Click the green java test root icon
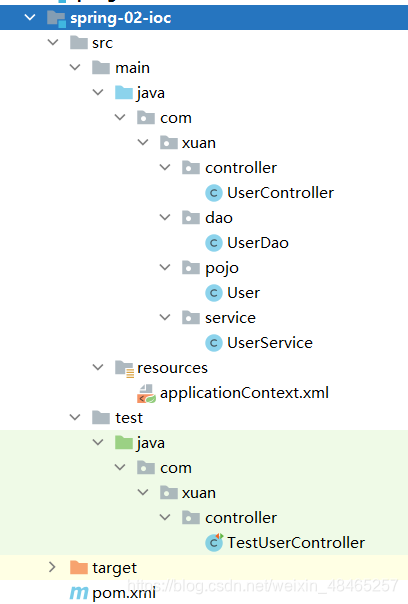 click(x=124, y=443)
